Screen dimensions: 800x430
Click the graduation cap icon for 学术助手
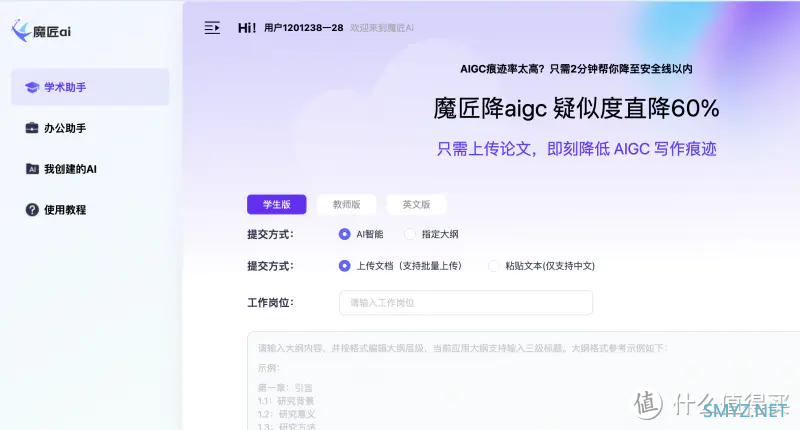click(32, 87)
